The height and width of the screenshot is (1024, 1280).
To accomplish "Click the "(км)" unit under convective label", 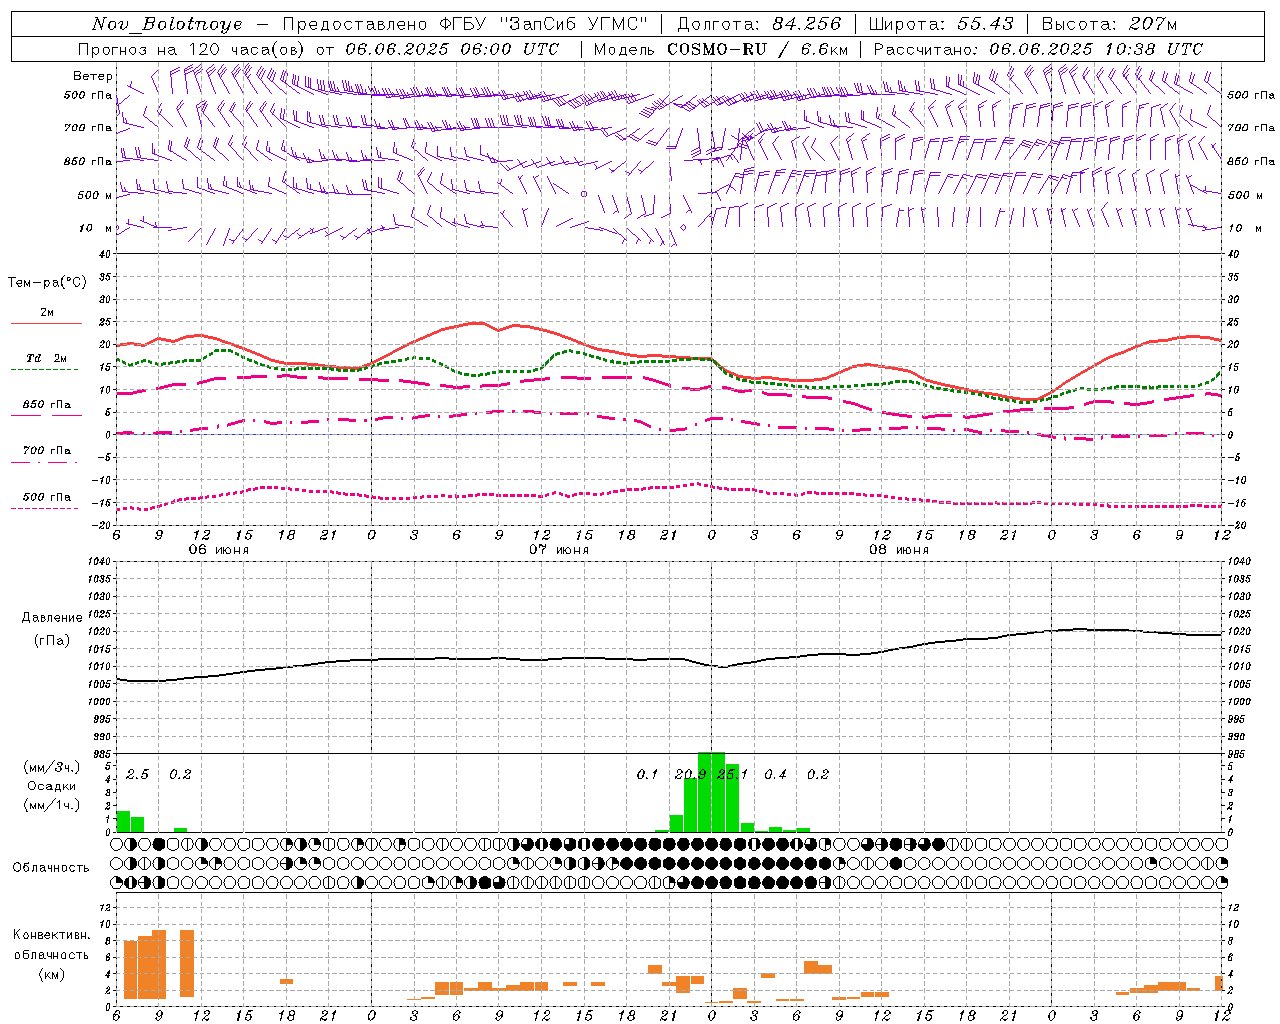I will (x=52, y=975).
